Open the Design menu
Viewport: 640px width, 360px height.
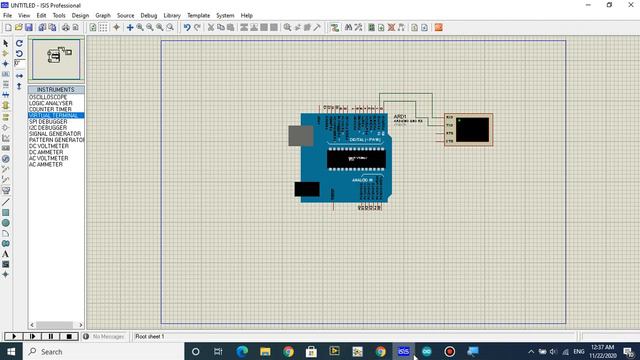coord(80,16)
